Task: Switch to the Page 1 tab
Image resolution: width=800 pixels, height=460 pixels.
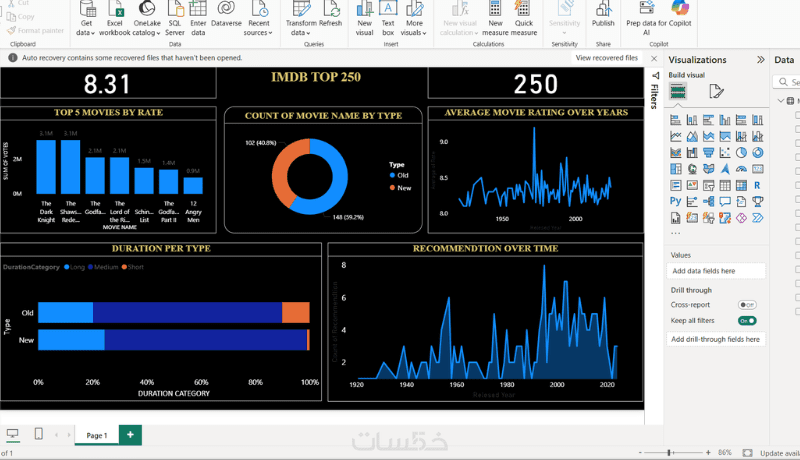Action: coord(97,435)
